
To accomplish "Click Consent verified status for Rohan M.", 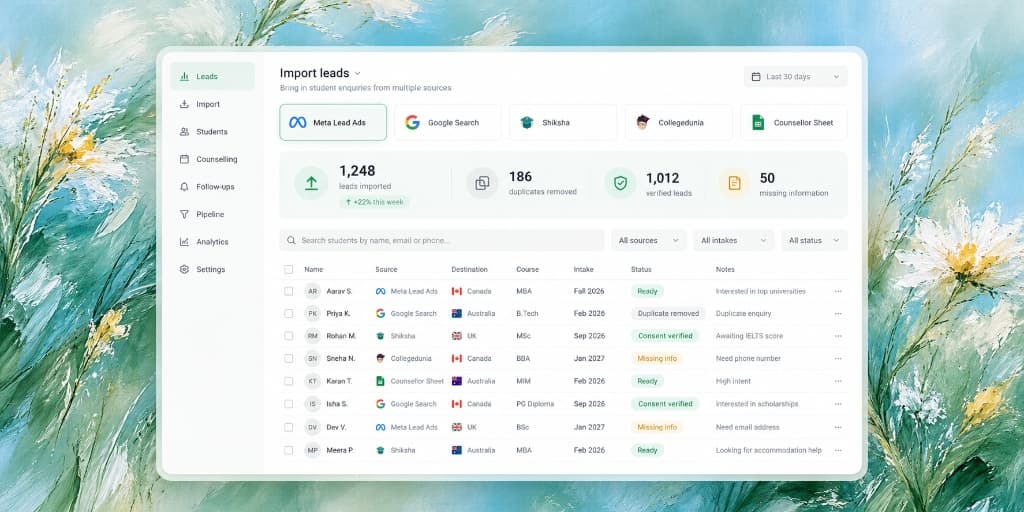I will [x=665, y=336].
